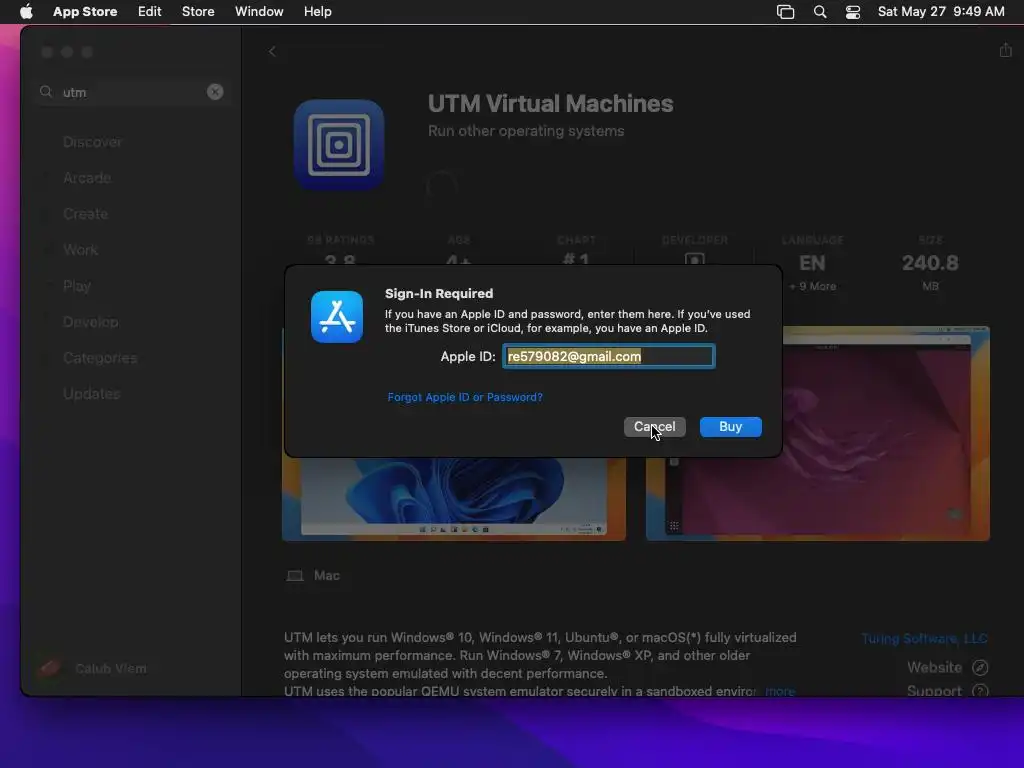Click the Support question mark icon
The width and height of the screenshot is (1024, 768).
(980, 690)
